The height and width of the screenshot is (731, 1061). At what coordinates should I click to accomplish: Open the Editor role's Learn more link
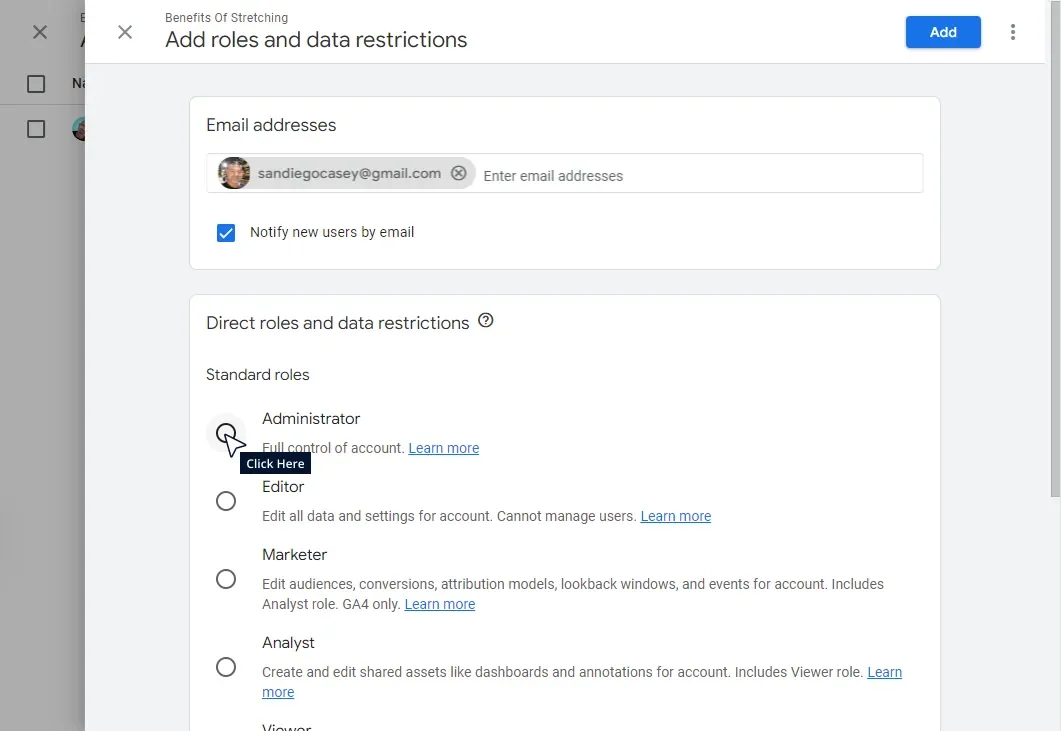click(x=675, y=515)
